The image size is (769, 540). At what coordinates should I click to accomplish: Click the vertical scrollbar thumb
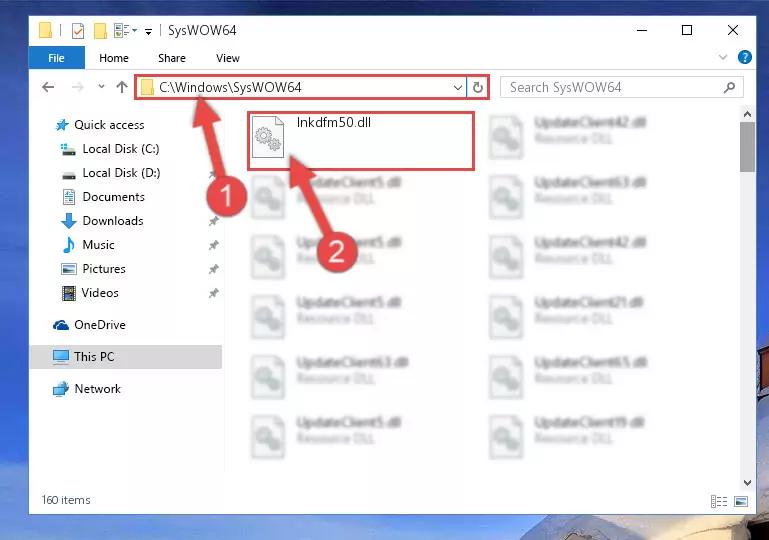747,147
